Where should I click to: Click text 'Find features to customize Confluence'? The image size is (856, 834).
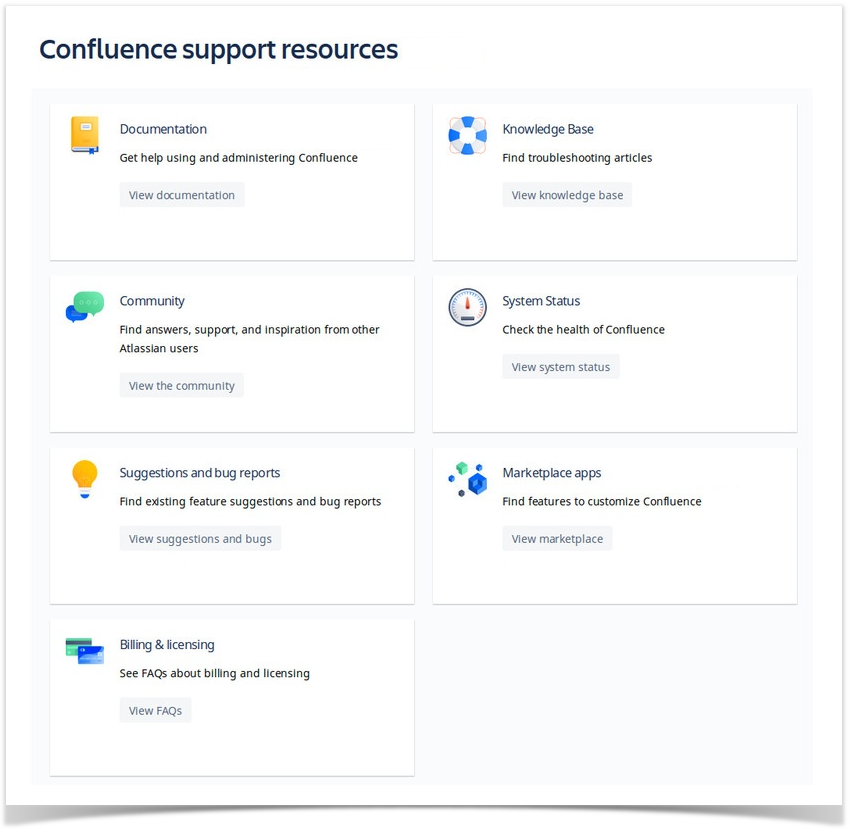(x=602, y=502)
